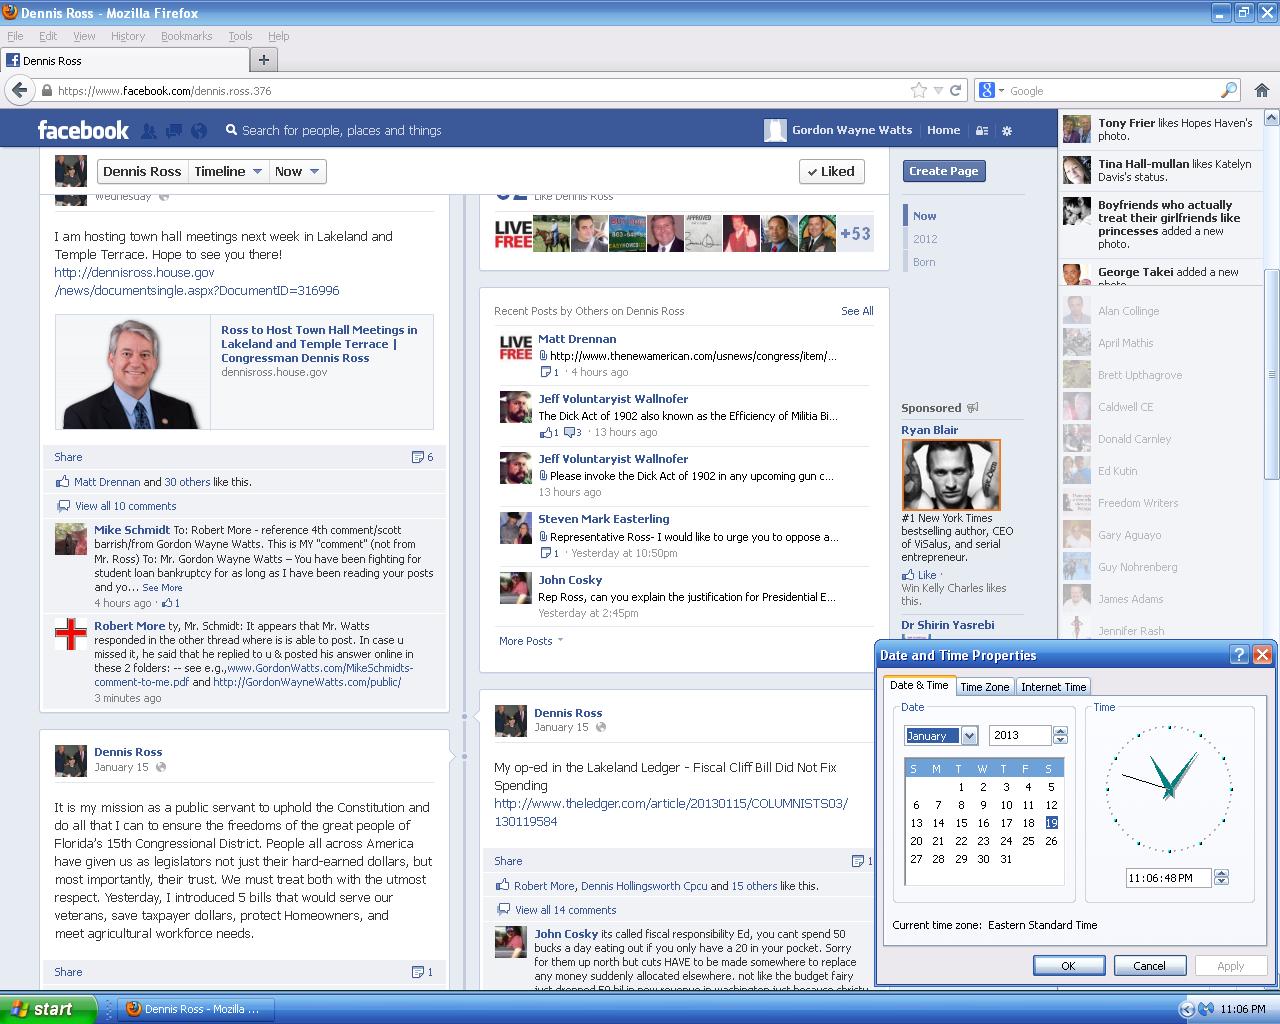Viewport: 1280px width, 1024px height.
Task: Click the time stepper arrows beside 11:06:48 PM
Action: (1221, 877)
